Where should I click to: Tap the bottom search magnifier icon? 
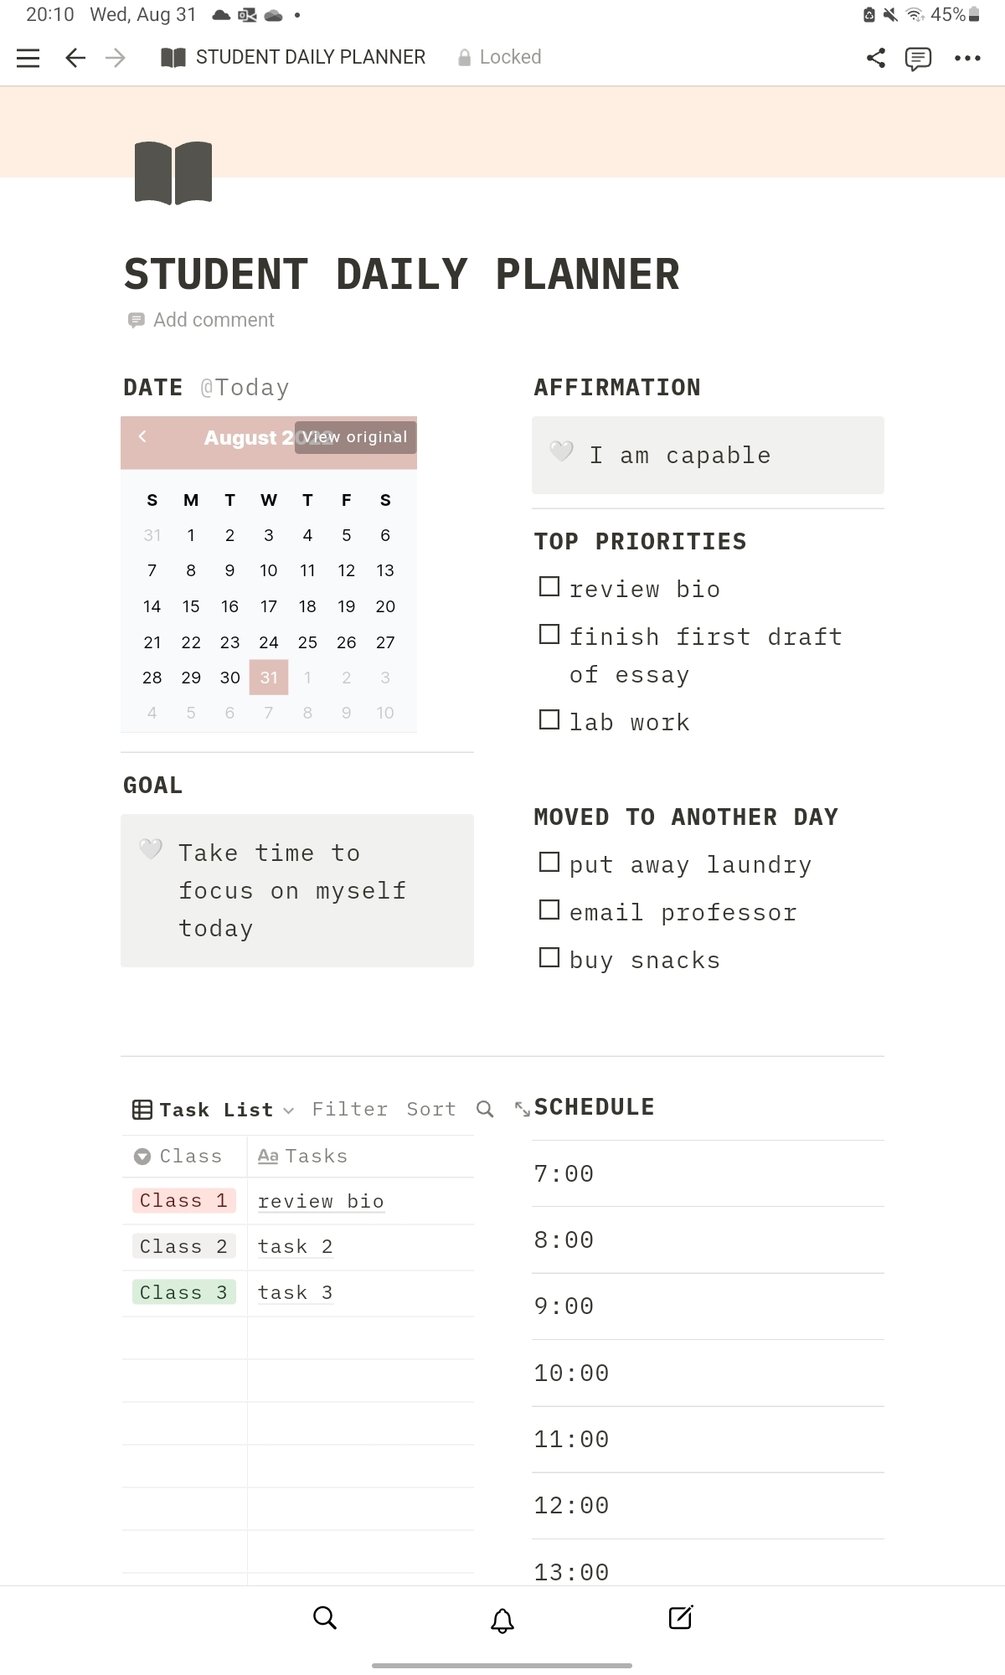tap(325, 1618)
